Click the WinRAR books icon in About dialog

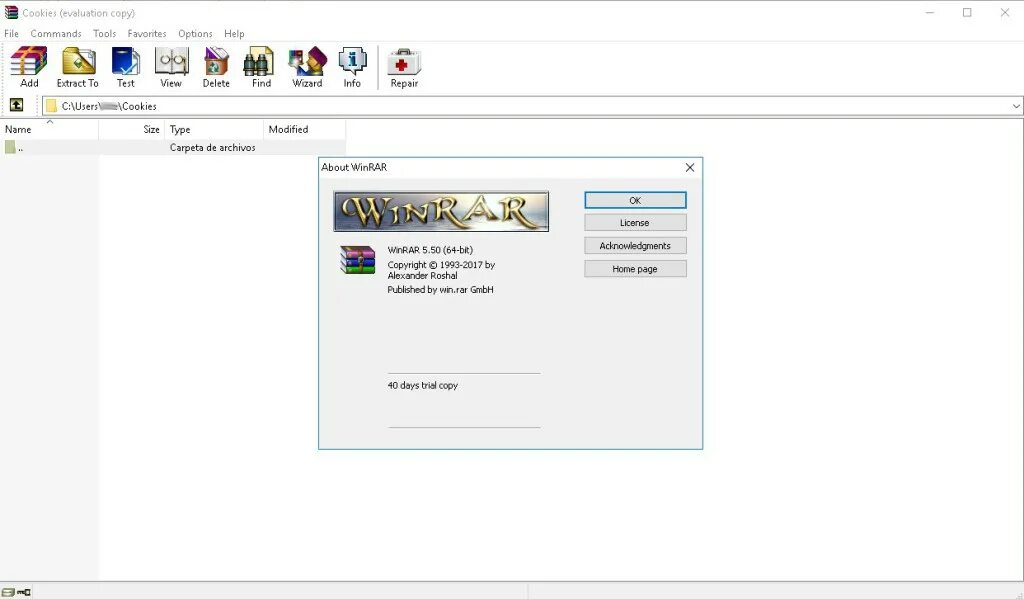click(x=357, y=259)
